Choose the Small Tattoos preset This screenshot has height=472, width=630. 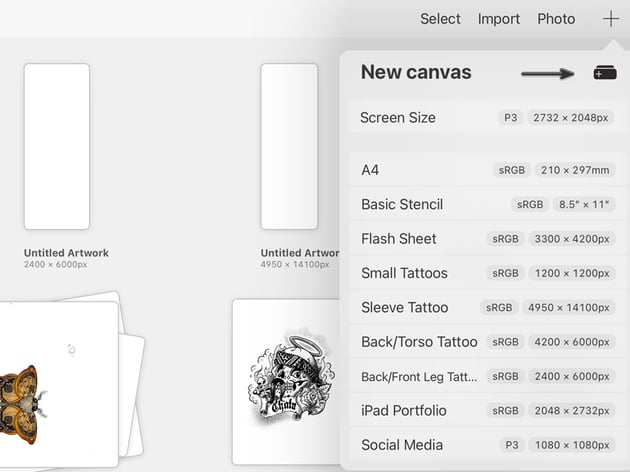(x=487, y=273)
